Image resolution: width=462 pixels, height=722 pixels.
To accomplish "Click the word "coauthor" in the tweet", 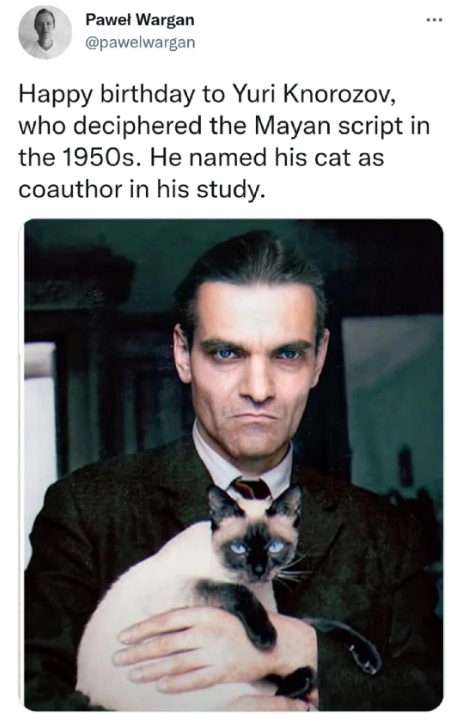I will (70, 189).
